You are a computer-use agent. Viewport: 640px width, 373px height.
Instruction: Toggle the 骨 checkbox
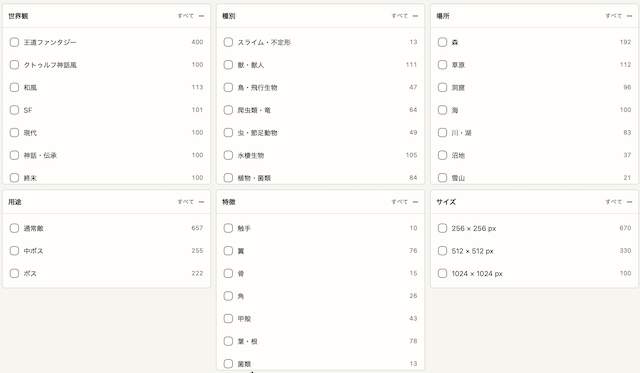228,273
